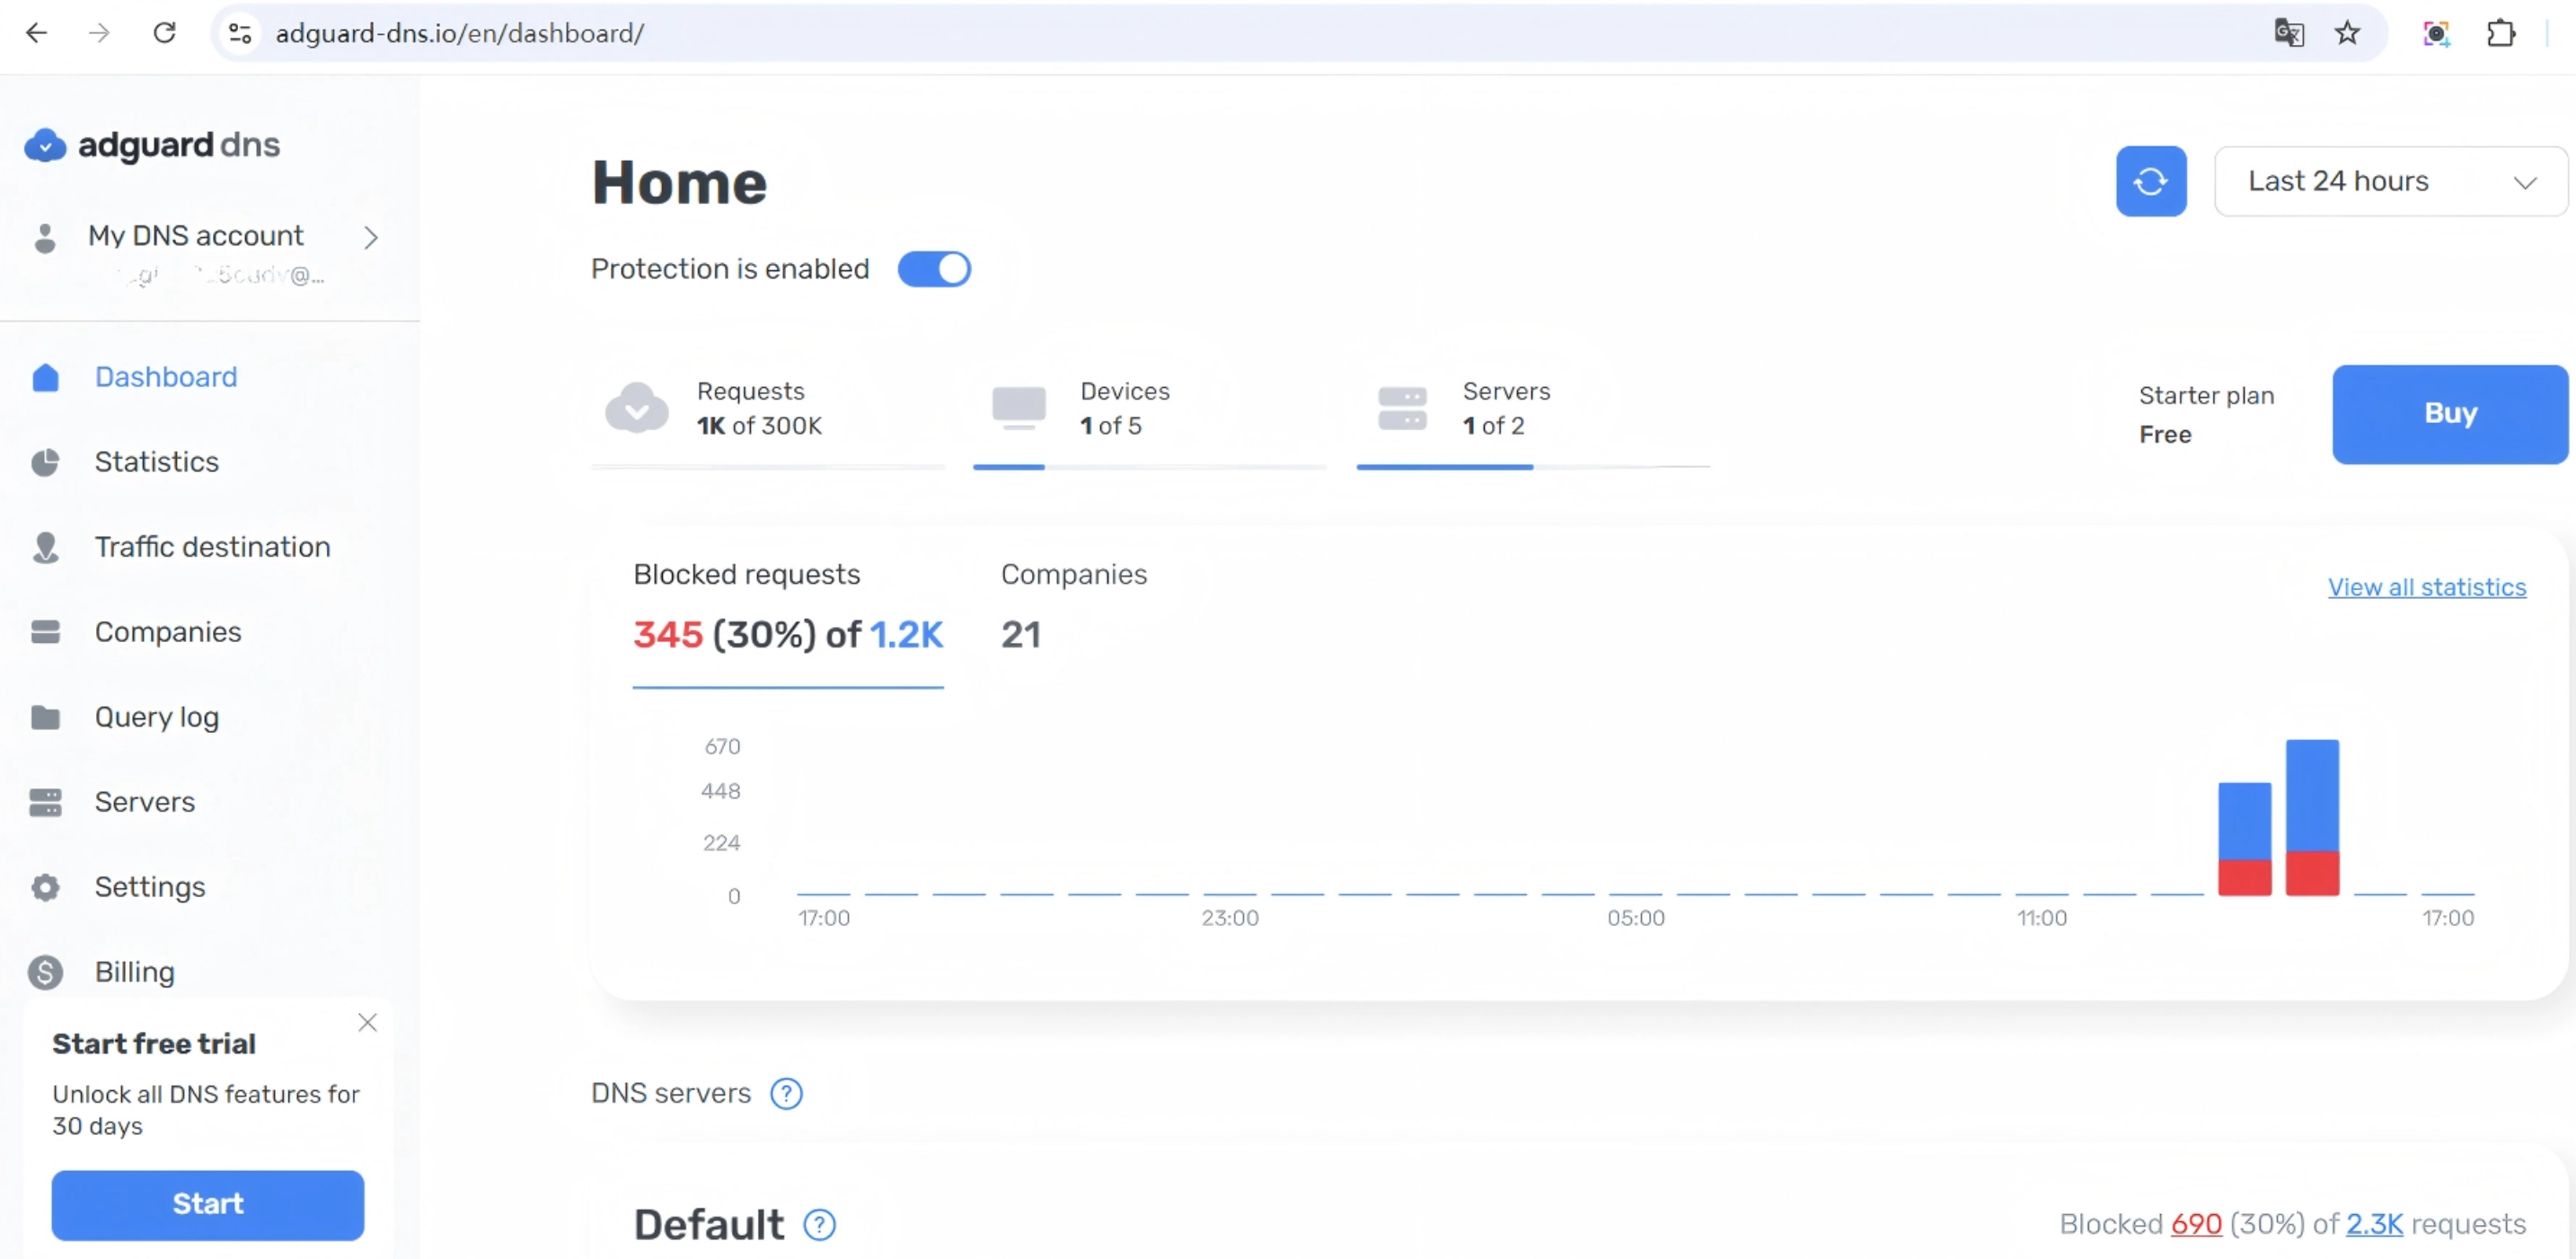Screen dimensions: 2576x1259
Task: Click the AdGuard DNS cloud logo
Action: pyautogui.click(x=45, y=145)
